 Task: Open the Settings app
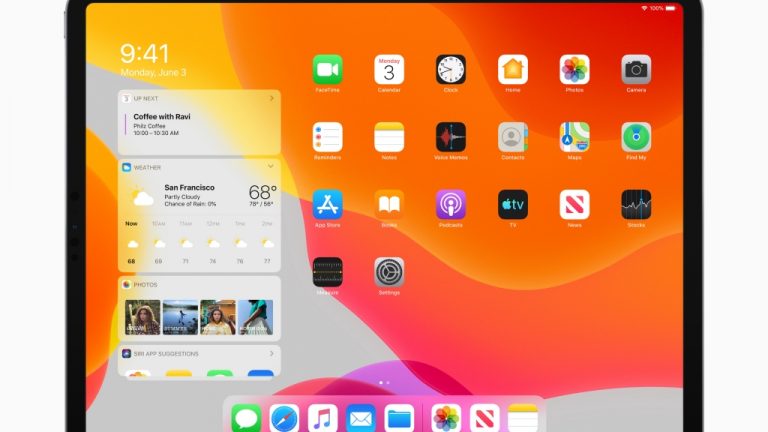[x=389, y=272]
